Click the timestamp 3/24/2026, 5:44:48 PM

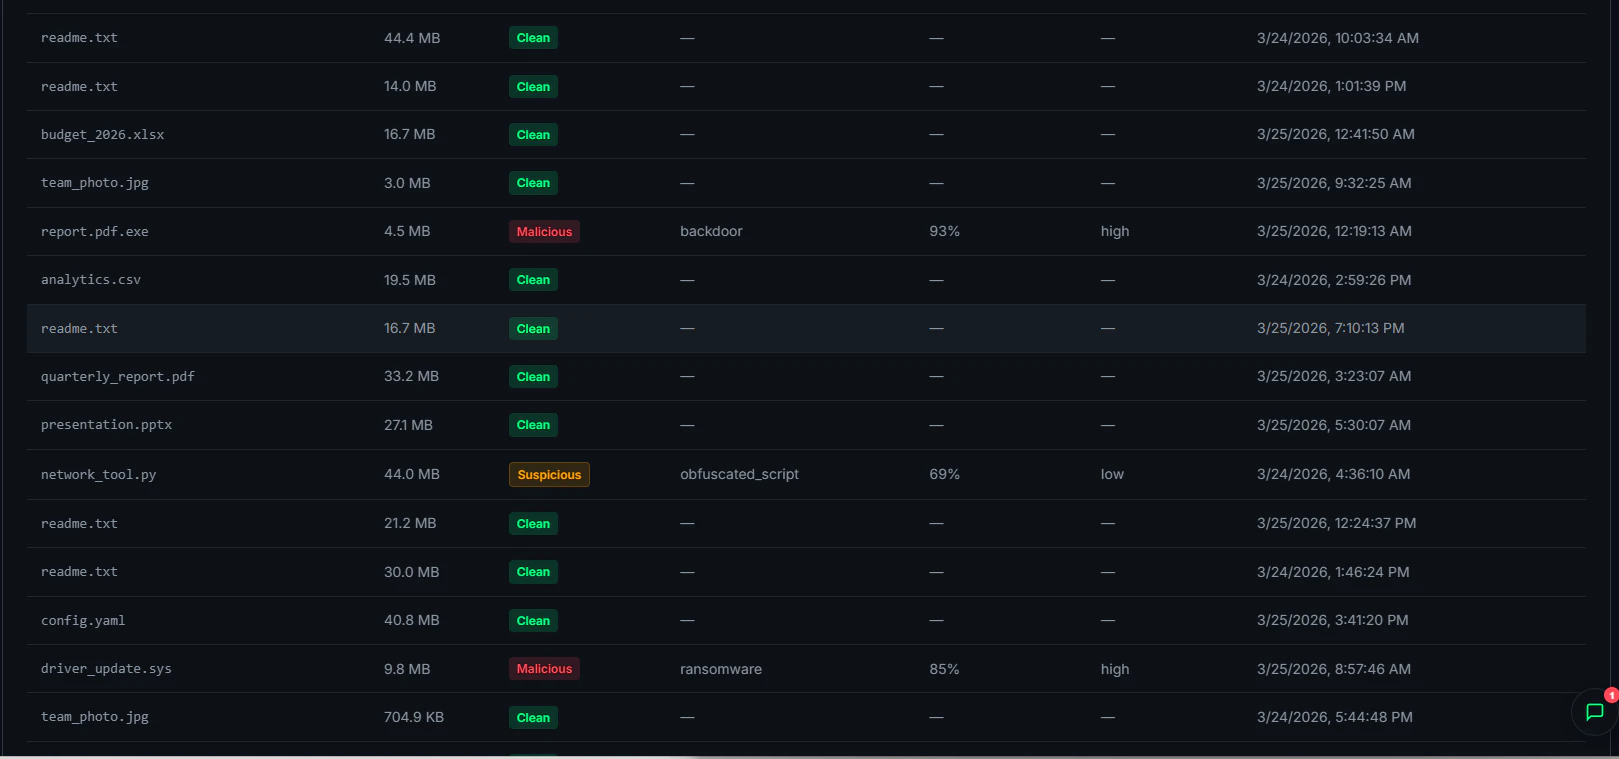pos(1335,717)
